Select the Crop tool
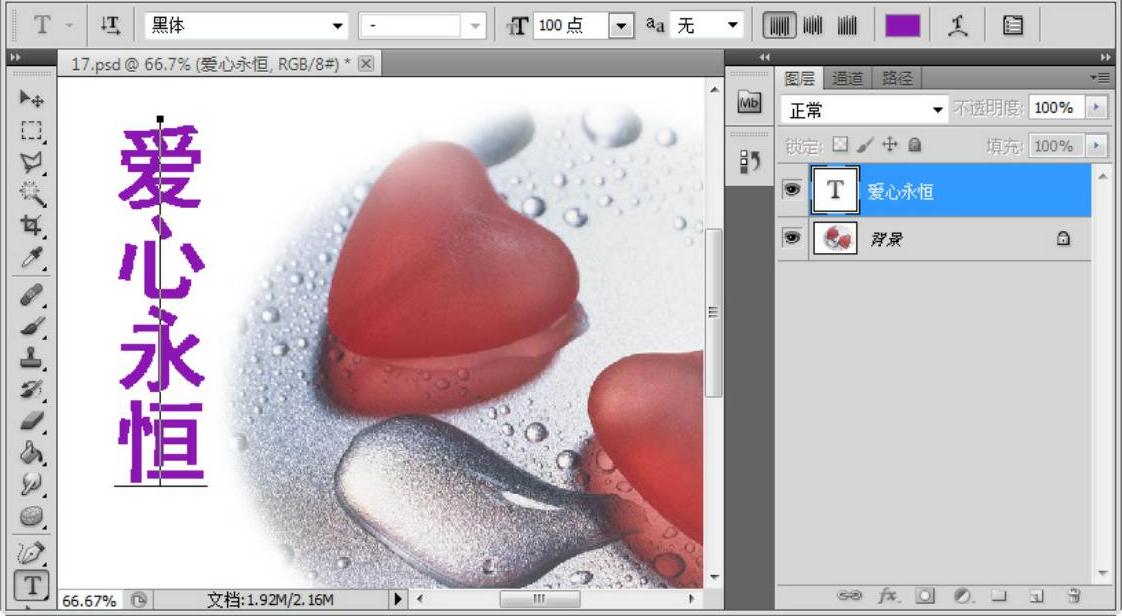The height and width of the screenshot is (616, 1122). [x=32, y=226]
